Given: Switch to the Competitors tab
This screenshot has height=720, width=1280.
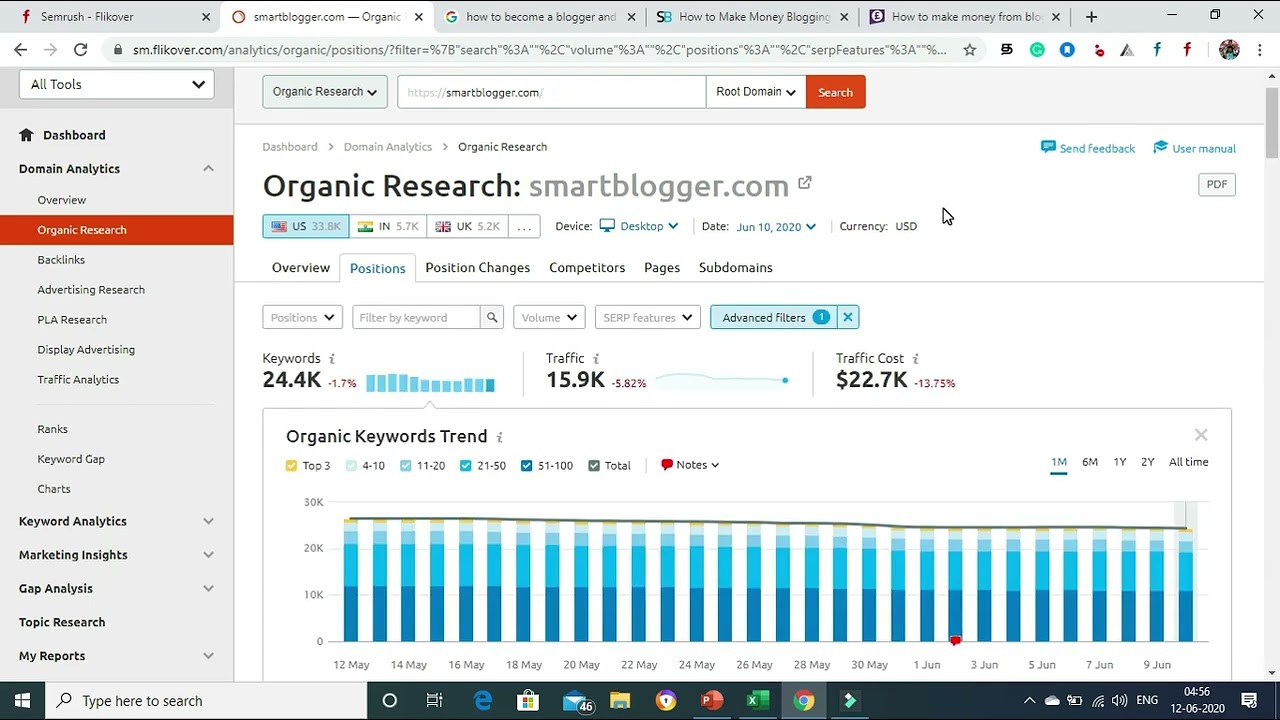Looking at the screenshot, I should [587, 267].
